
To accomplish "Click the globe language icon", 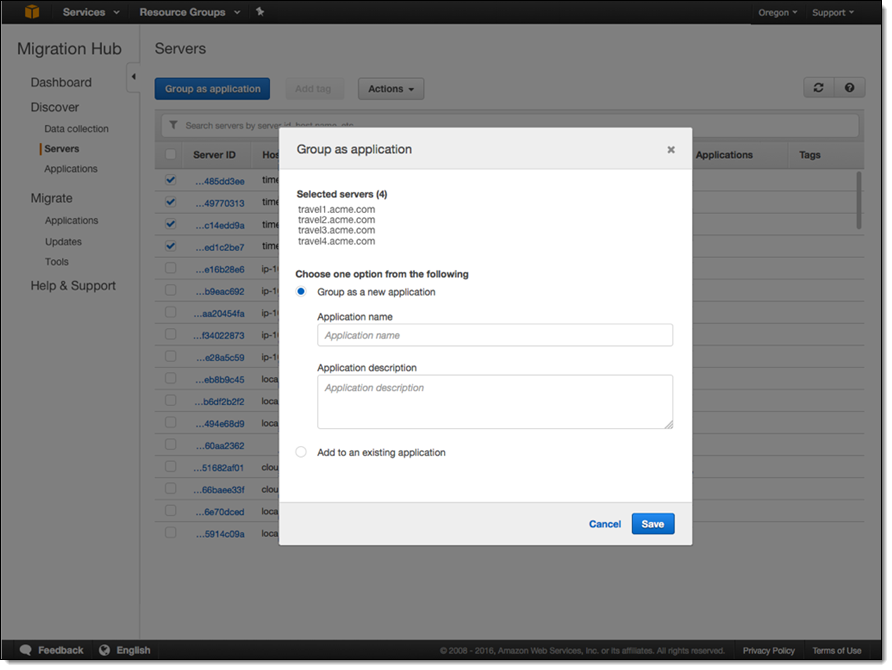I will coord(105,650).
